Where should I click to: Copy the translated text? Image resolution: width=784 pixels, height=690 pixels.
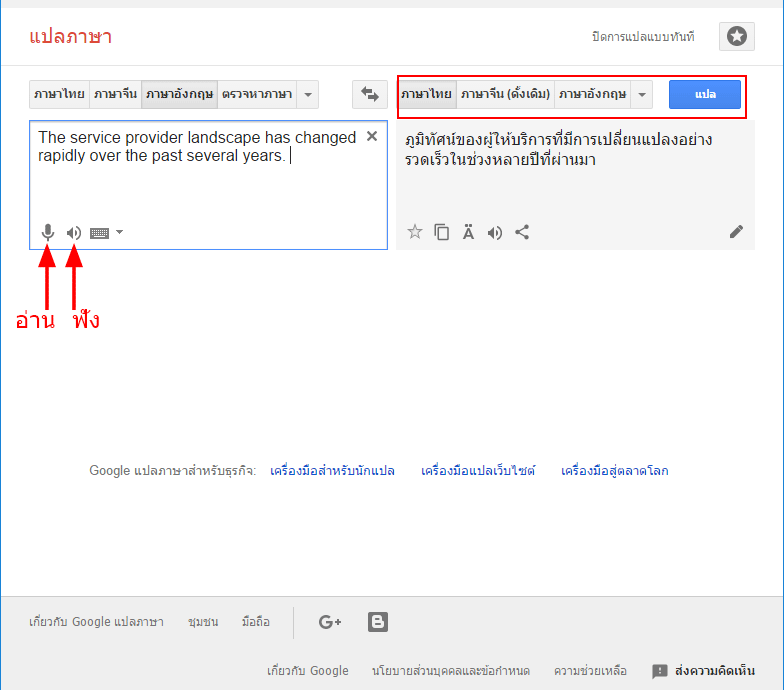442,232
